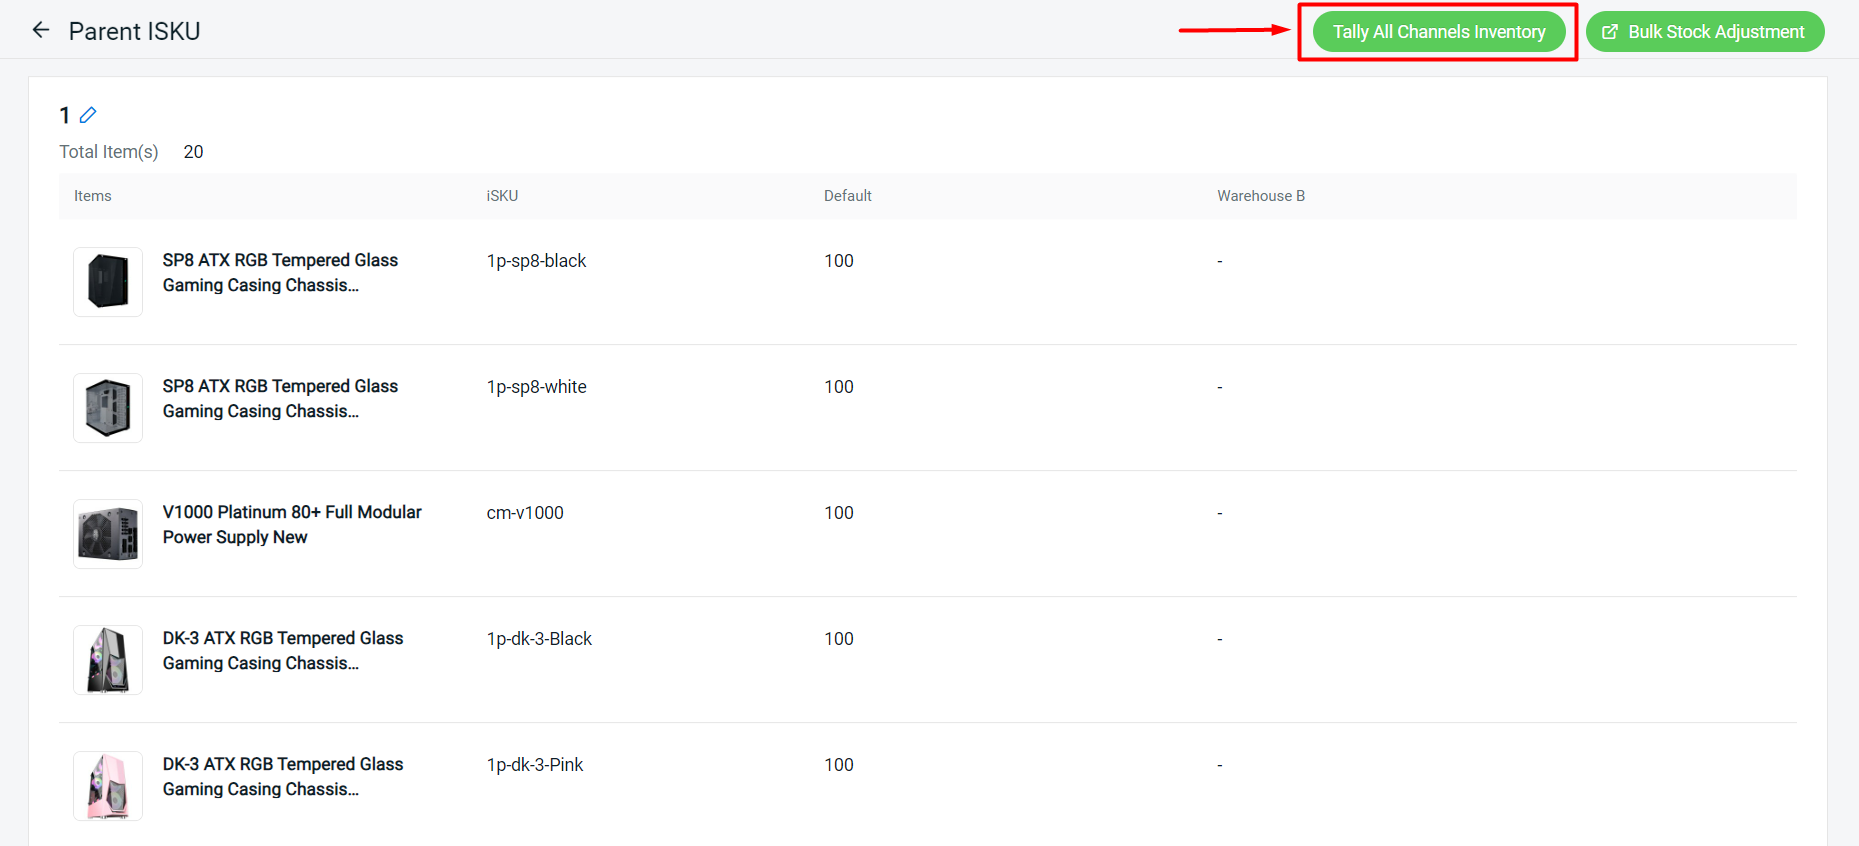
Task: Open Bulk Stock Adjustment
Action: 1704,32
